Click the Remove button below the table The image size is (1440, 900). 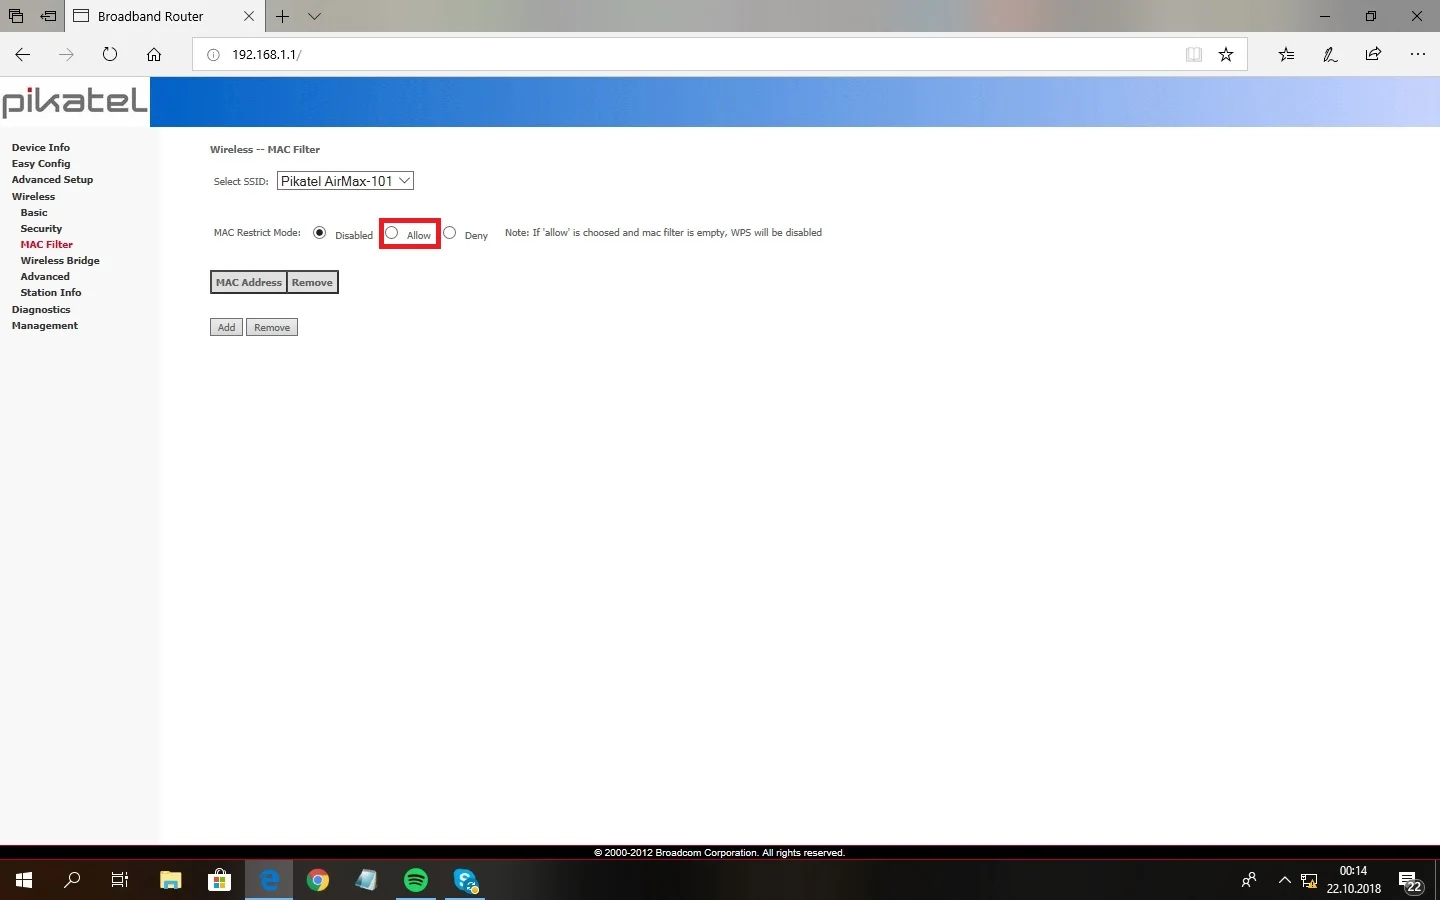pos(272,327)
